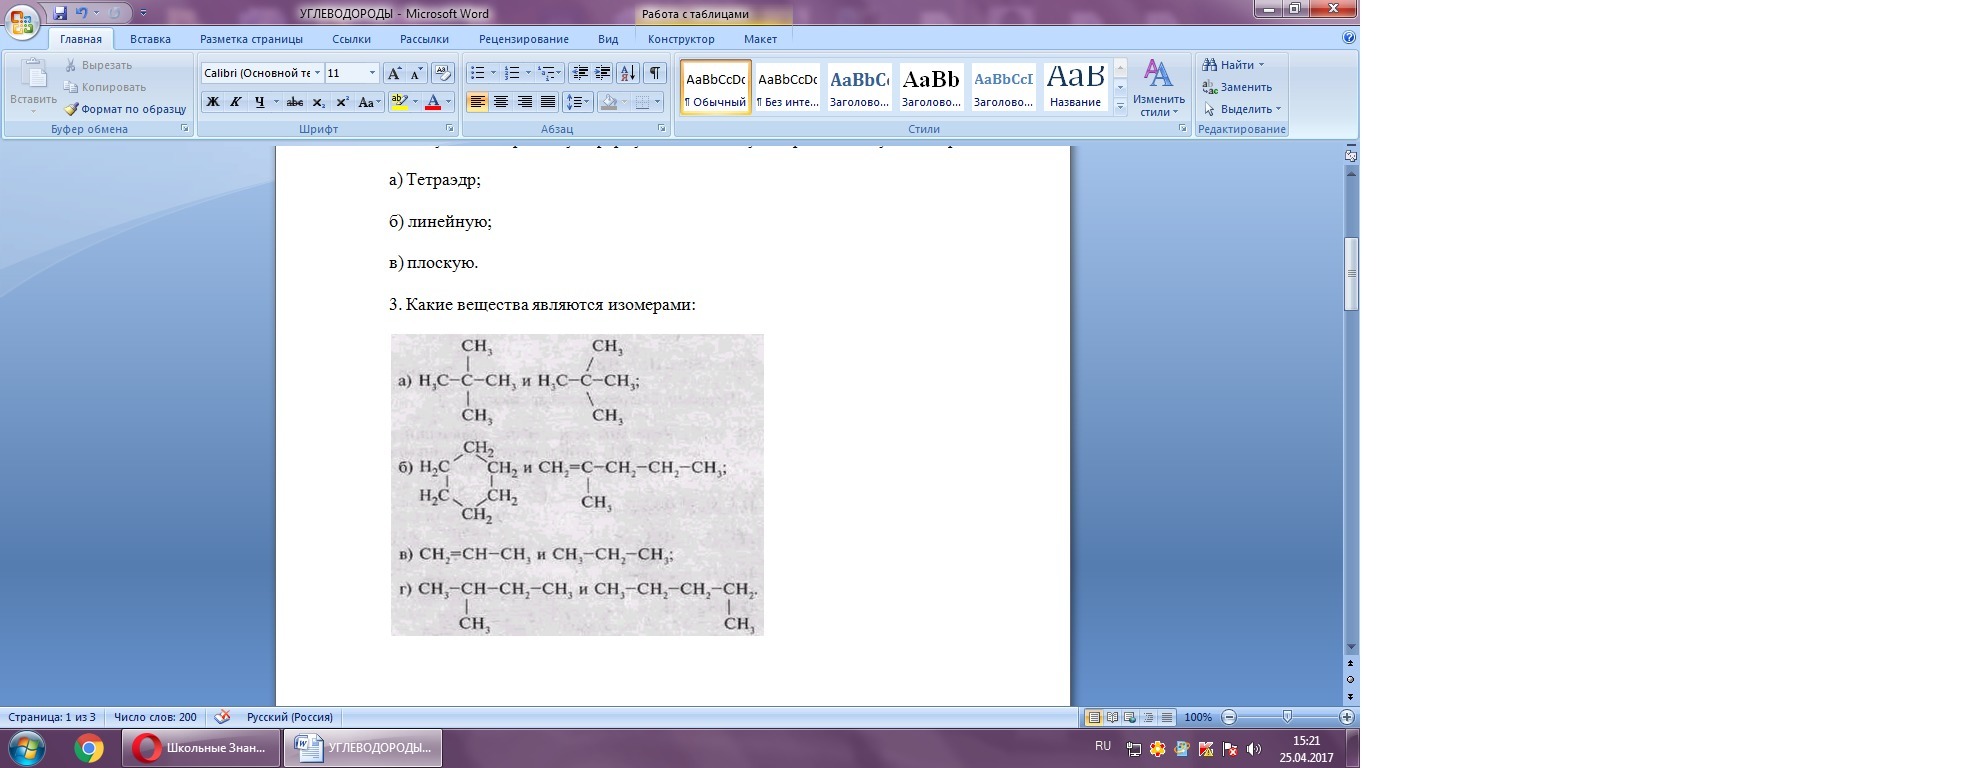Screen dimensions: 1966x768
Task: Increase font size with the grow font icon
Action: [394, 73]
